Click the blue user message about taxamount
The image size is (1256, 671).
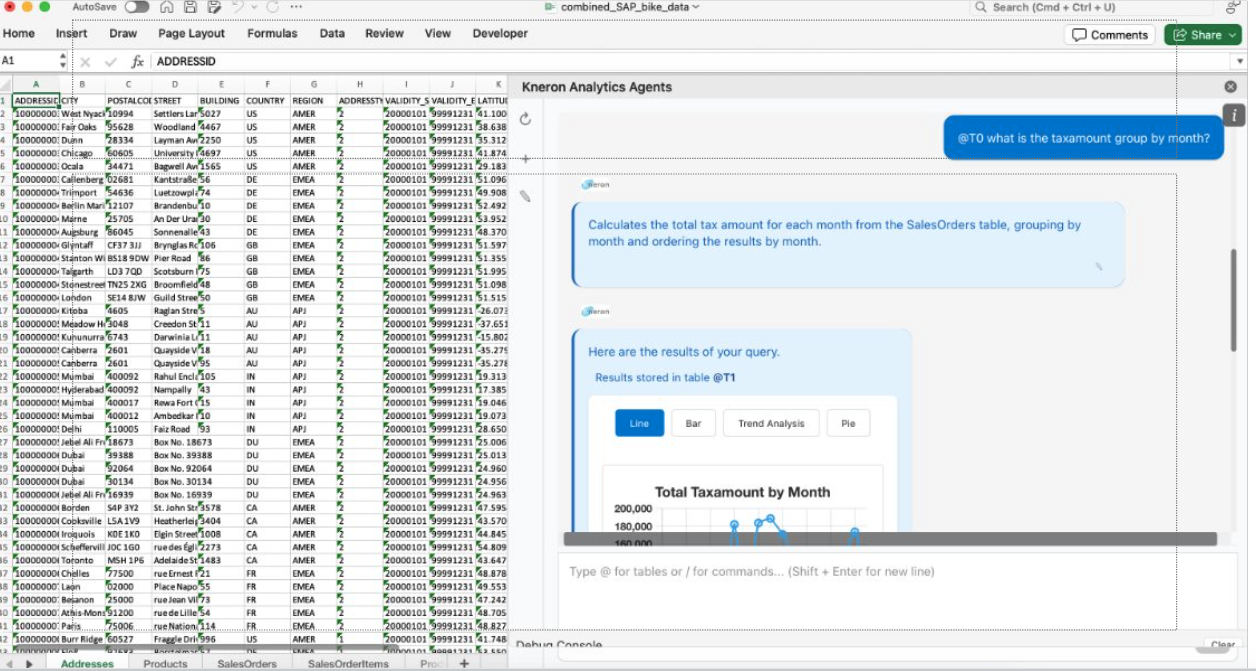point(1083,138)
